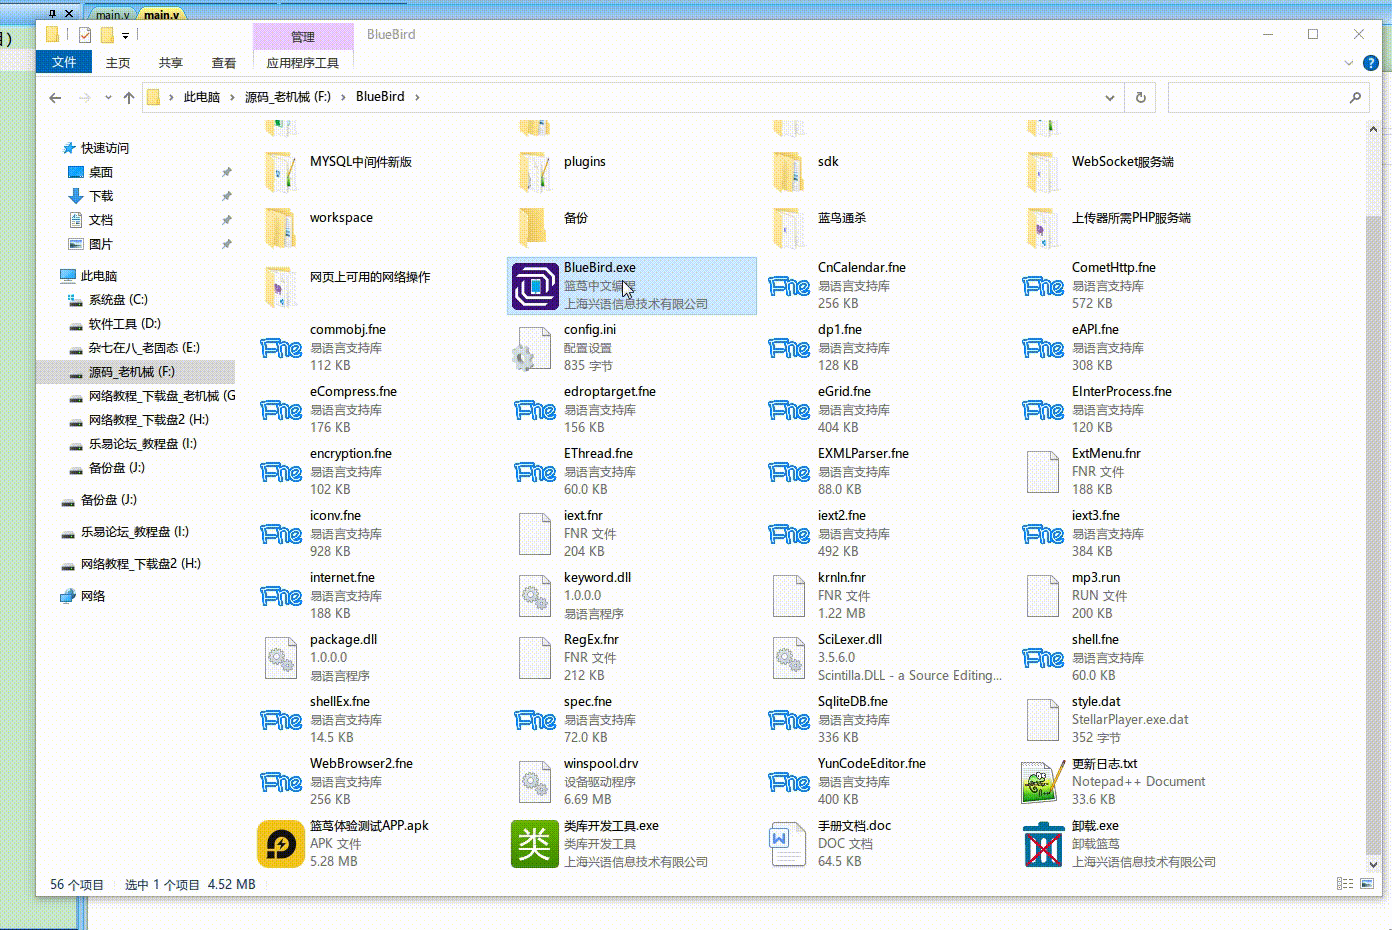Select the BlueBird.exe application icon
Viewport: 1392px width, 930px height.
pos(535,286)
